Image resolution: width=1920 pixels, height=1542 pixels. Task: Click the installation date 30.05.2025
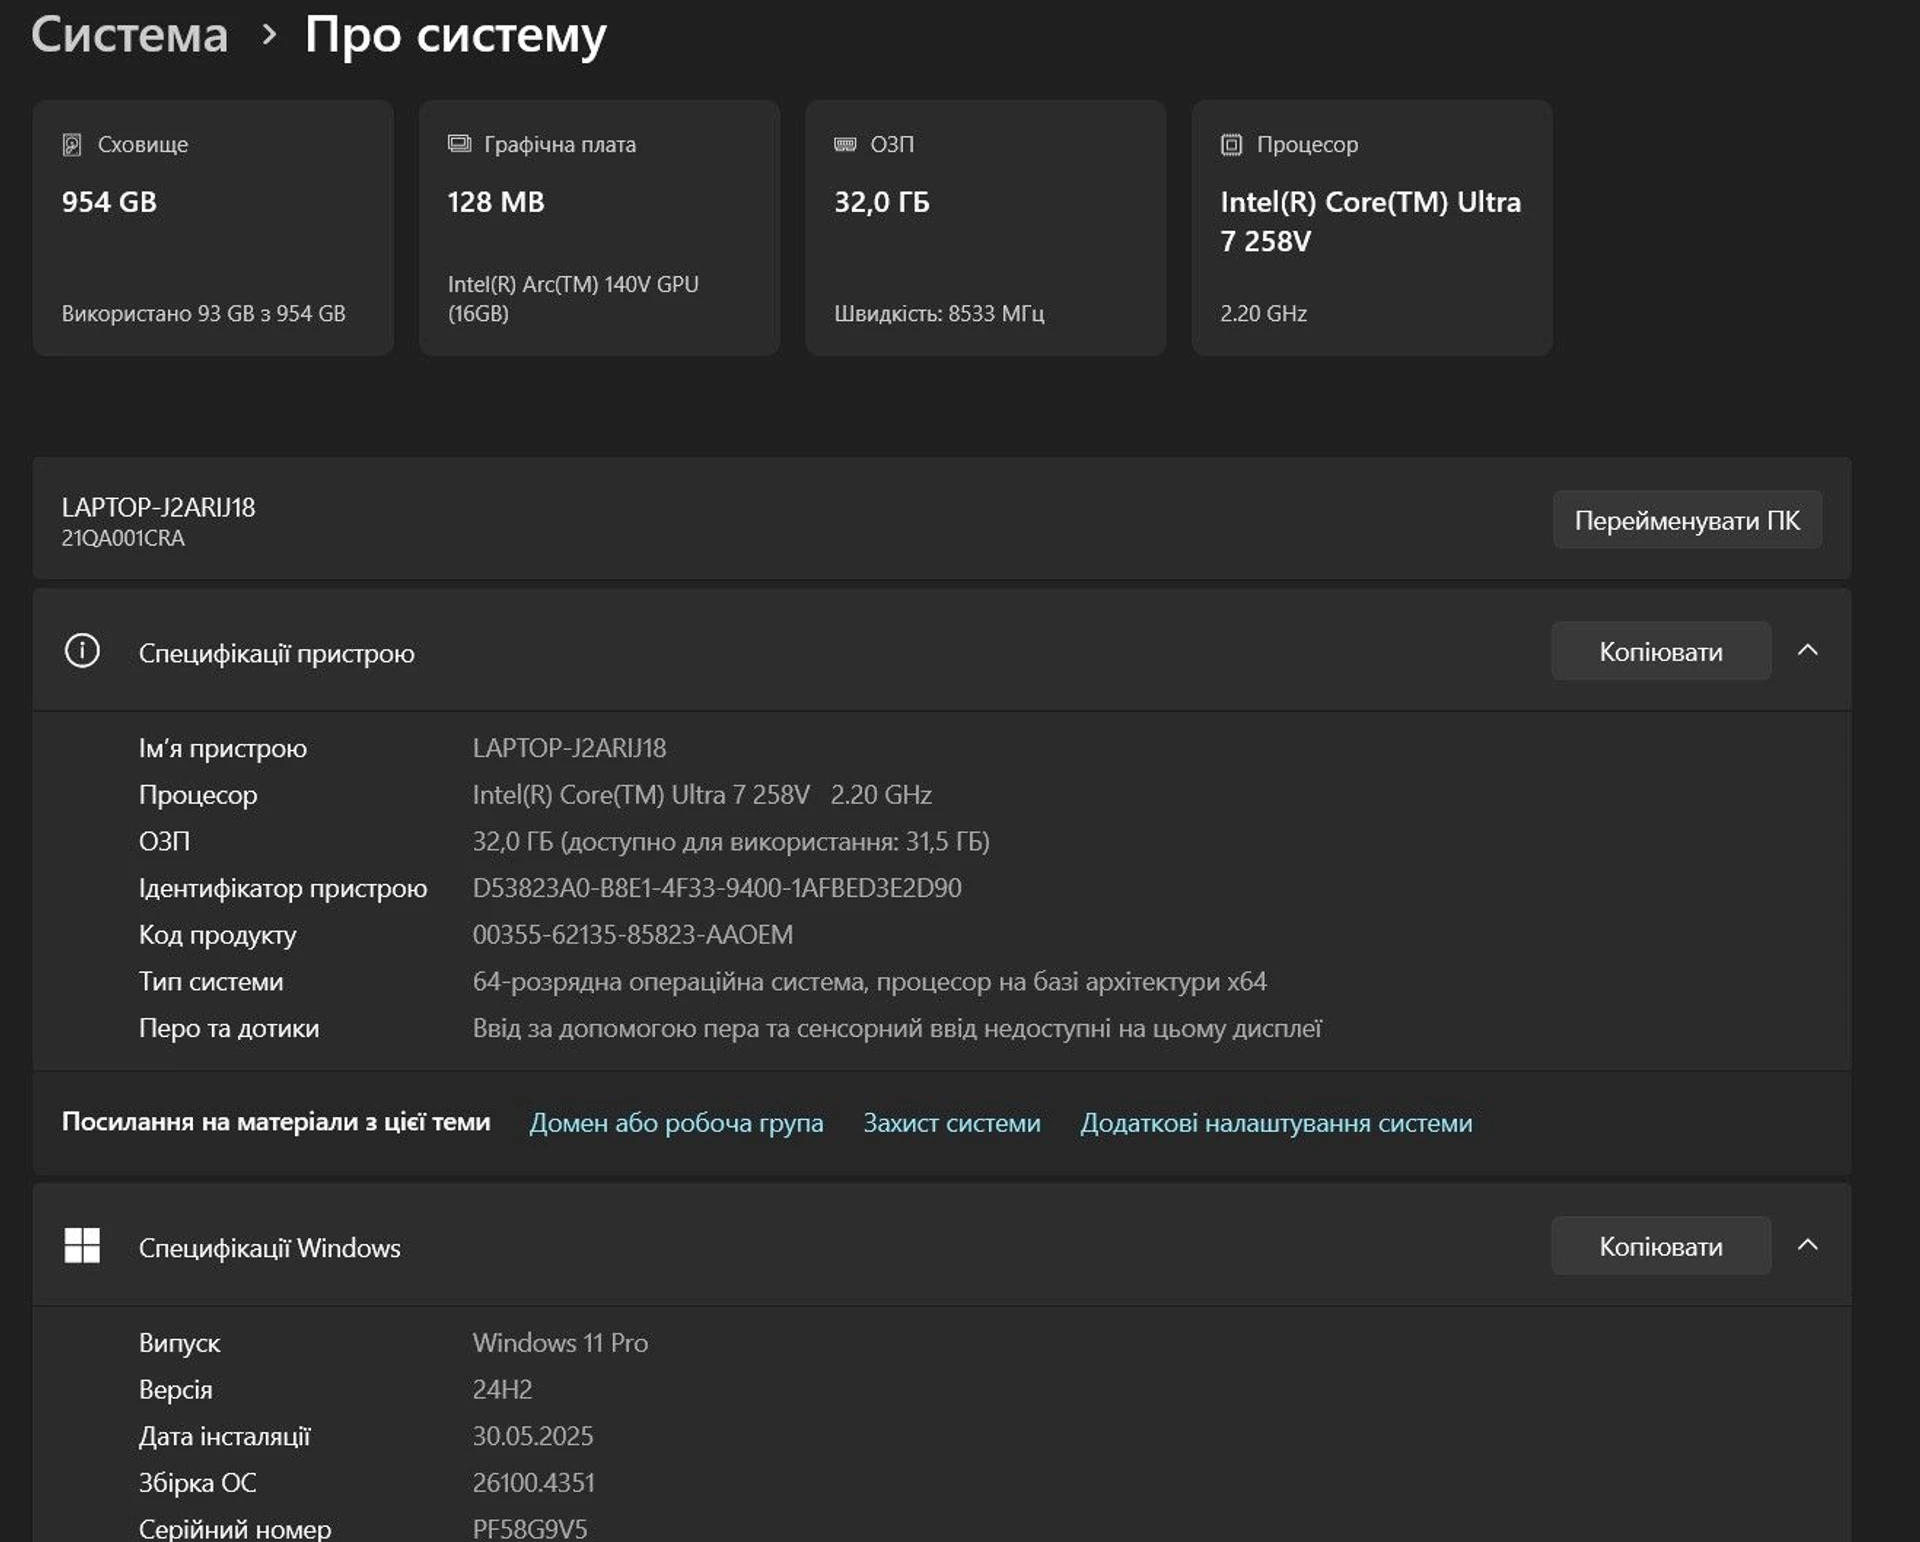[533, 1436]
